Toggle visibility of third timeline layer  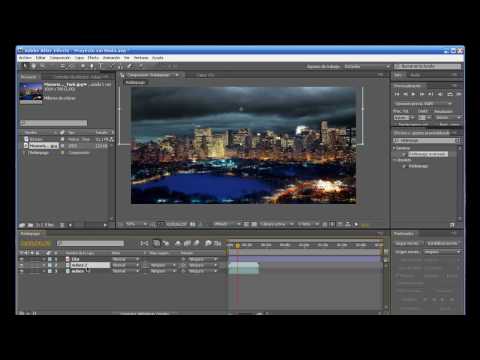[22, 271]
